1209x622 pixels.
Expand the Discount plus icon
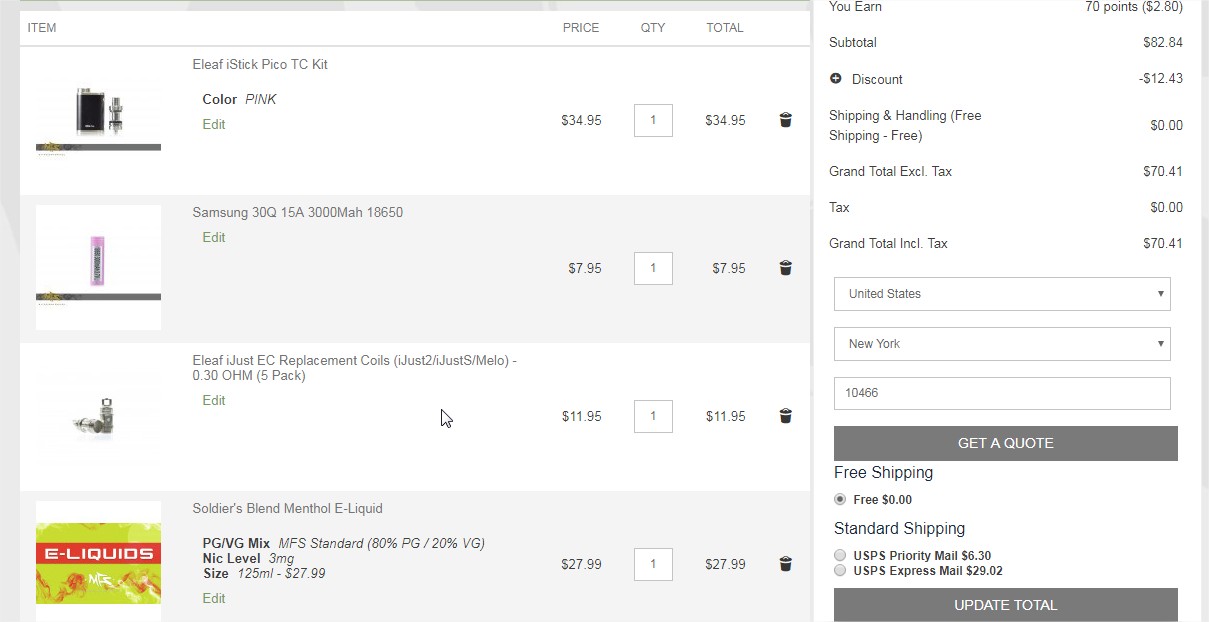tap(836, 78)
